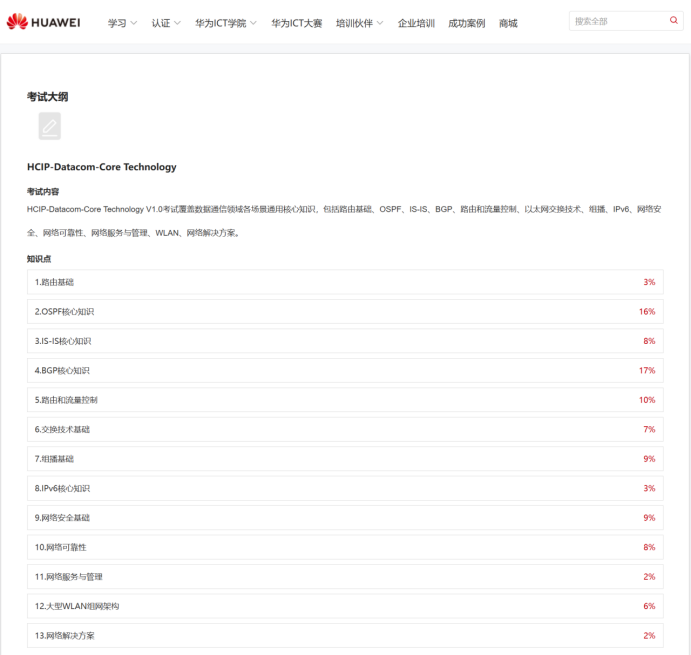Click the 6% value for 大型WLAN组网架构
691x655 pixels.
(x=649, y=606)
